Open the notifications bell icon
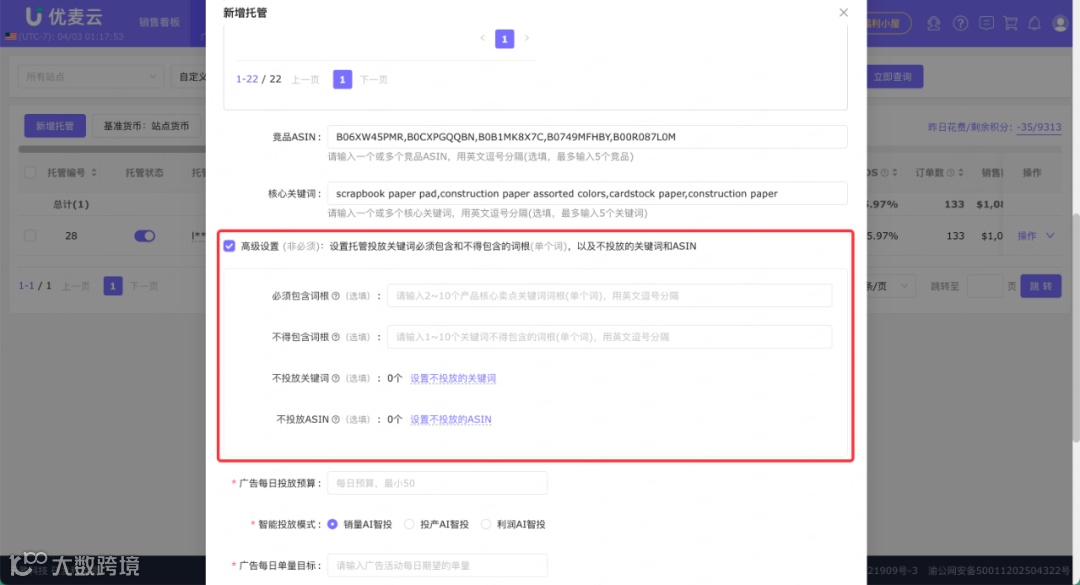The height and width of the screenshot is (585, 1080). coord(1036,23)
